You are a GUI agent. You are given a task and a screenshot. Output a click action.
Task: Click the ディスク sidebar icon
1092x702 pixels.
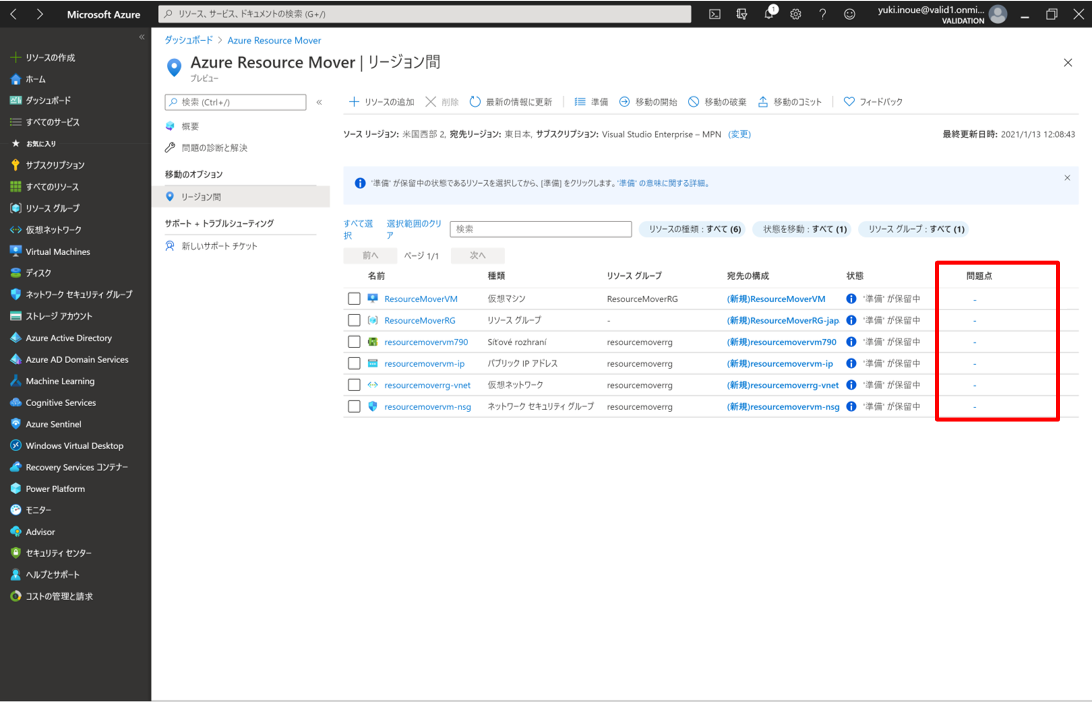click(16, 273)
